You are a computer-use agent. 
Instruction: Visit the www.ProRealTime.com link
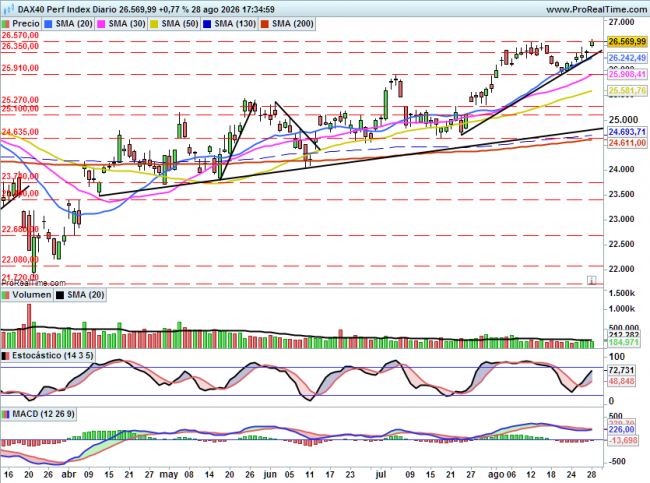click(x=597, y=9)
